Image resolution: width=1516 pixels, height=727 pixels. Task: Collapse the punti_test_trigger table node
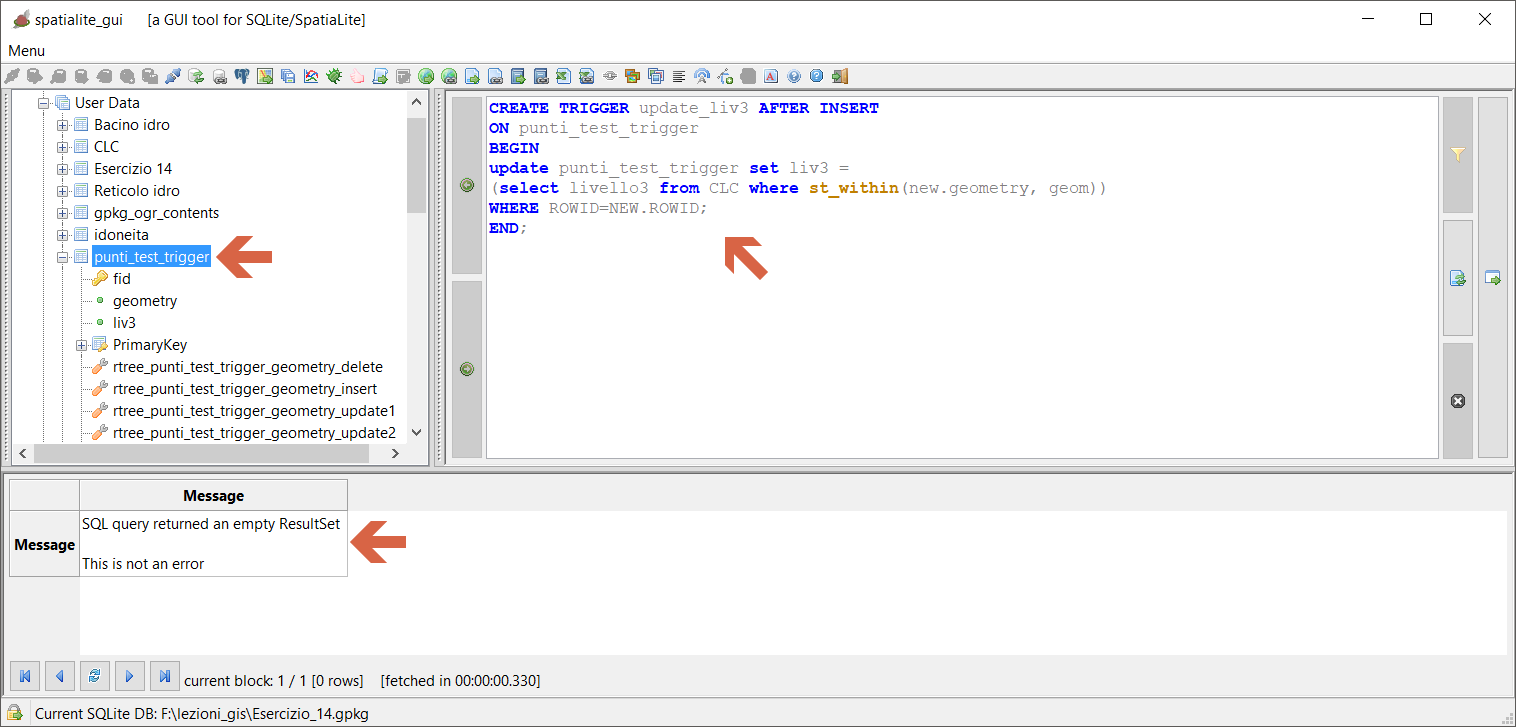pyautogui.click(x=63, y=257)
